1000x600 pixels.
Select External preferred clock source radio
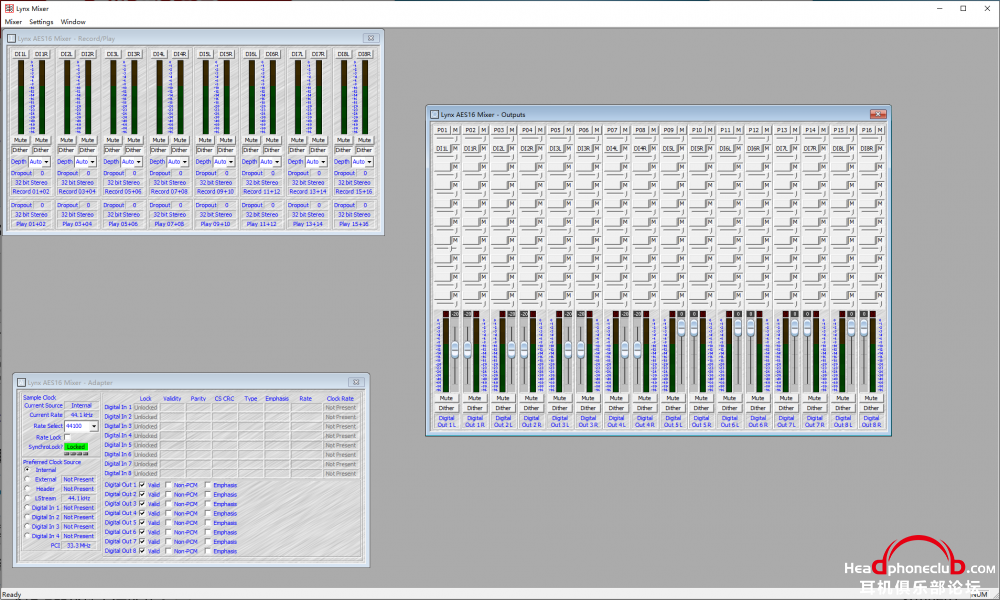tap(27, 479)
